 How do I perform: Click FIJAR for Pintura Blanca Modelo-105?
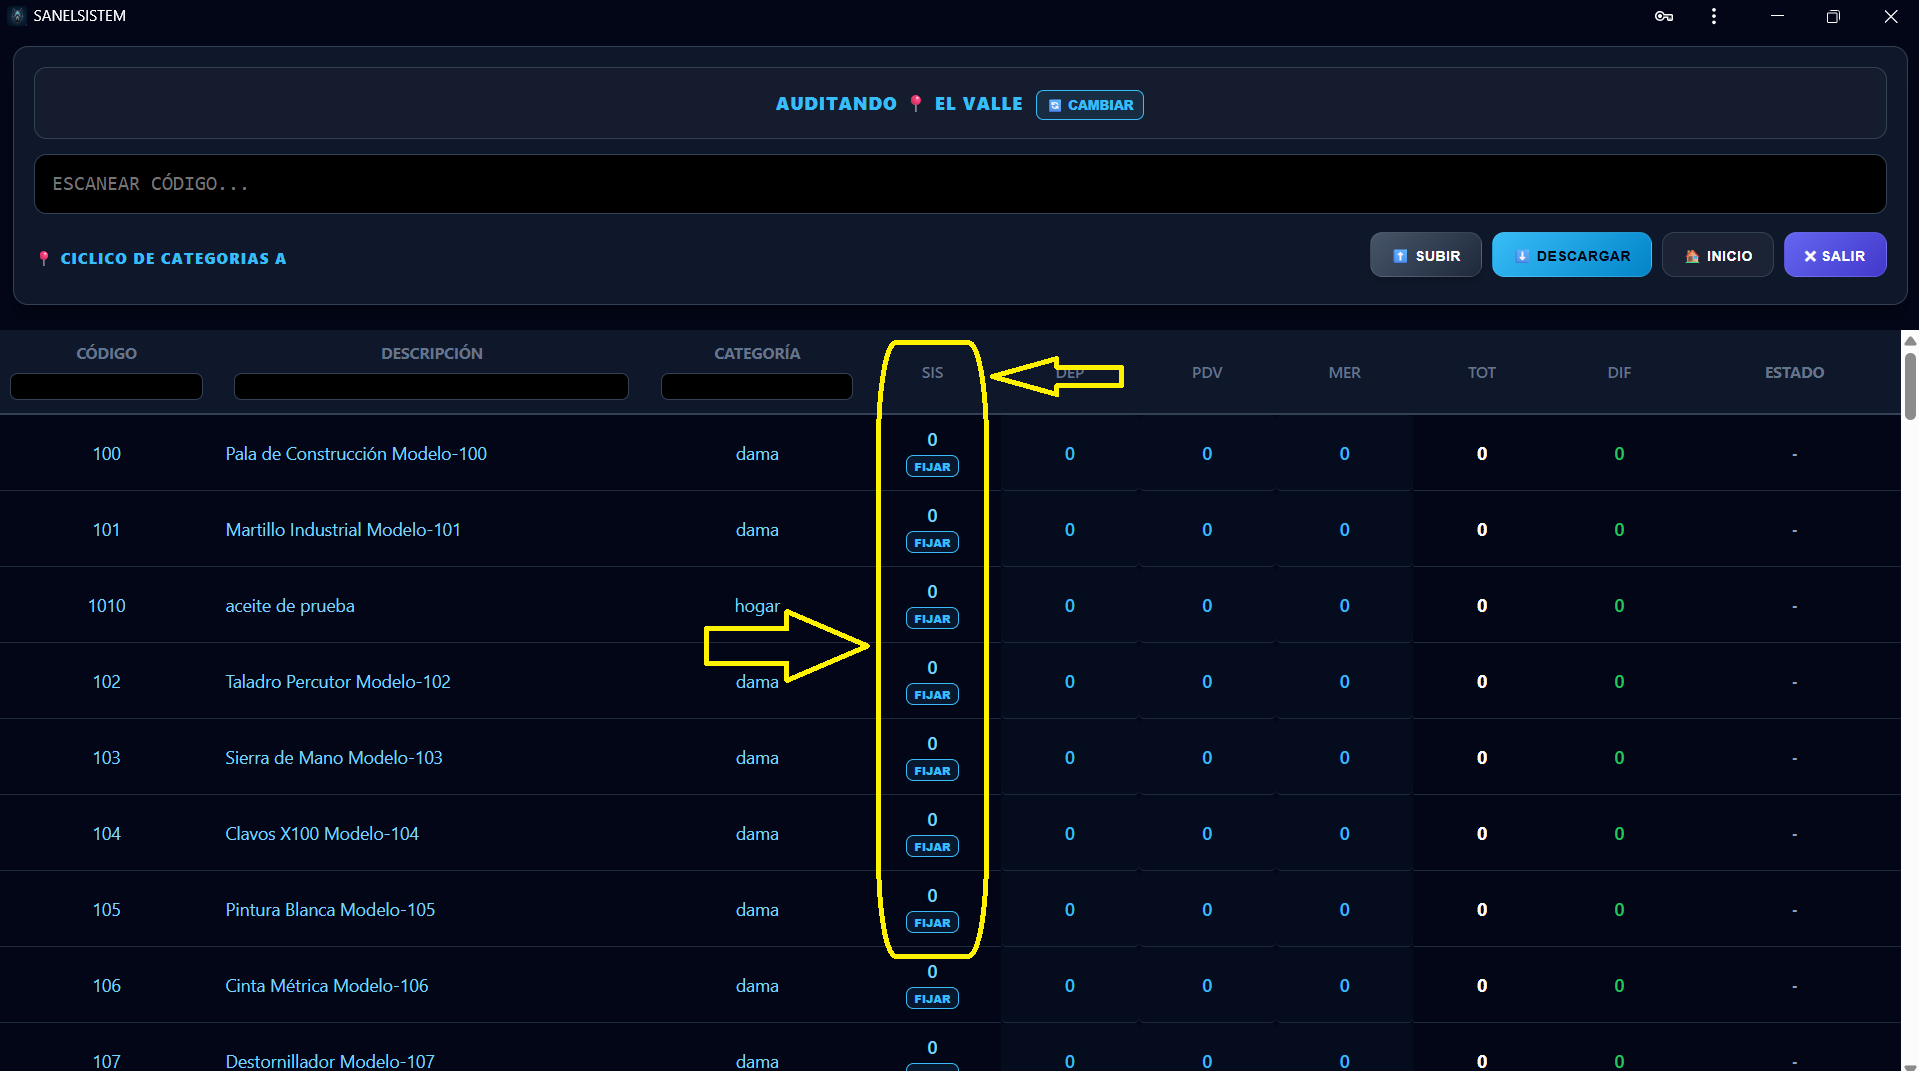[x=932, y=923]
